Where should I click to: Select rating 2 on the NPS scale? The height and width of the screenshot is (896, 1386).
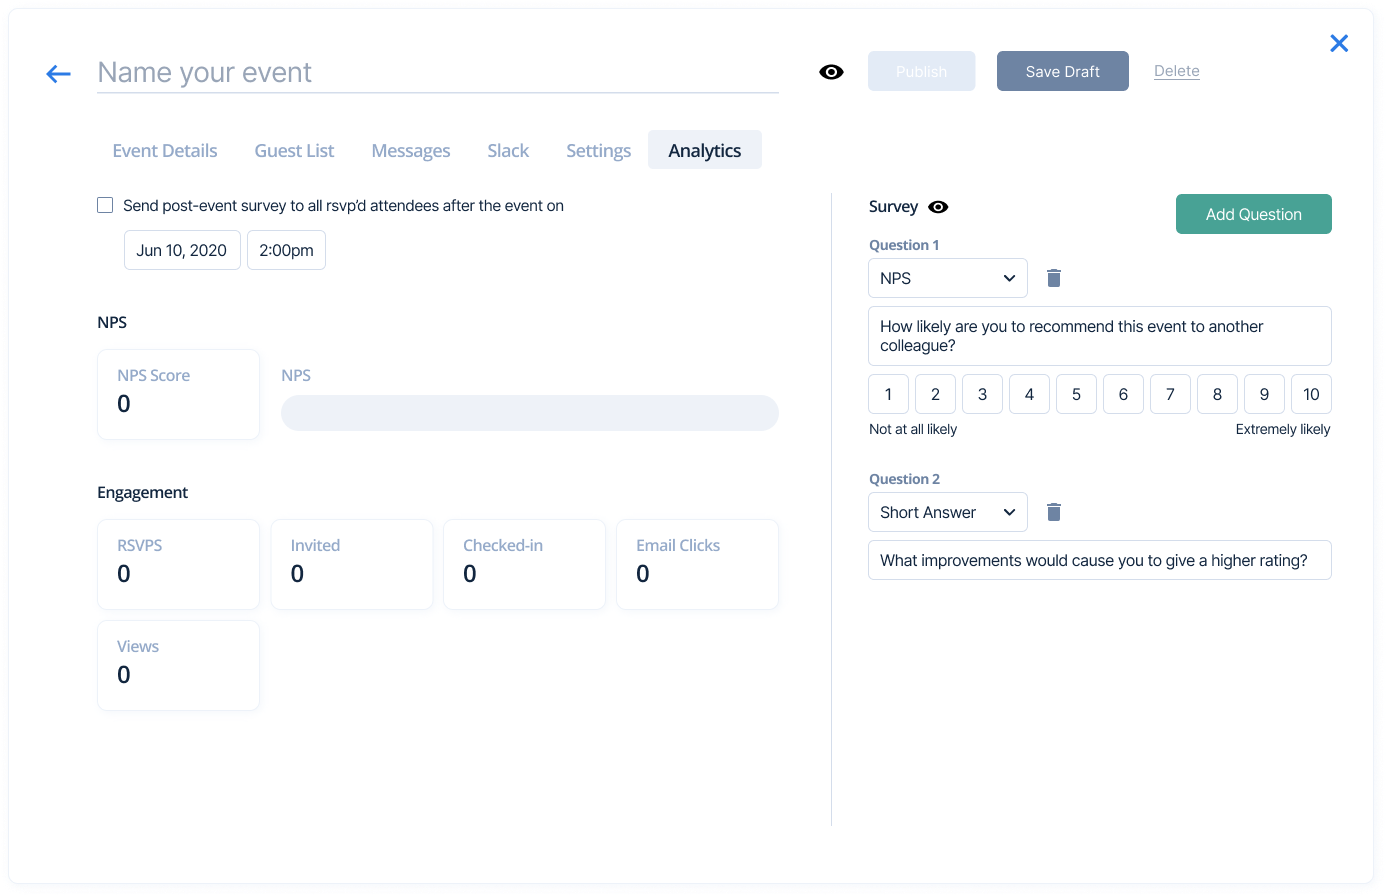pyautogui.click(x=935, y=394)
